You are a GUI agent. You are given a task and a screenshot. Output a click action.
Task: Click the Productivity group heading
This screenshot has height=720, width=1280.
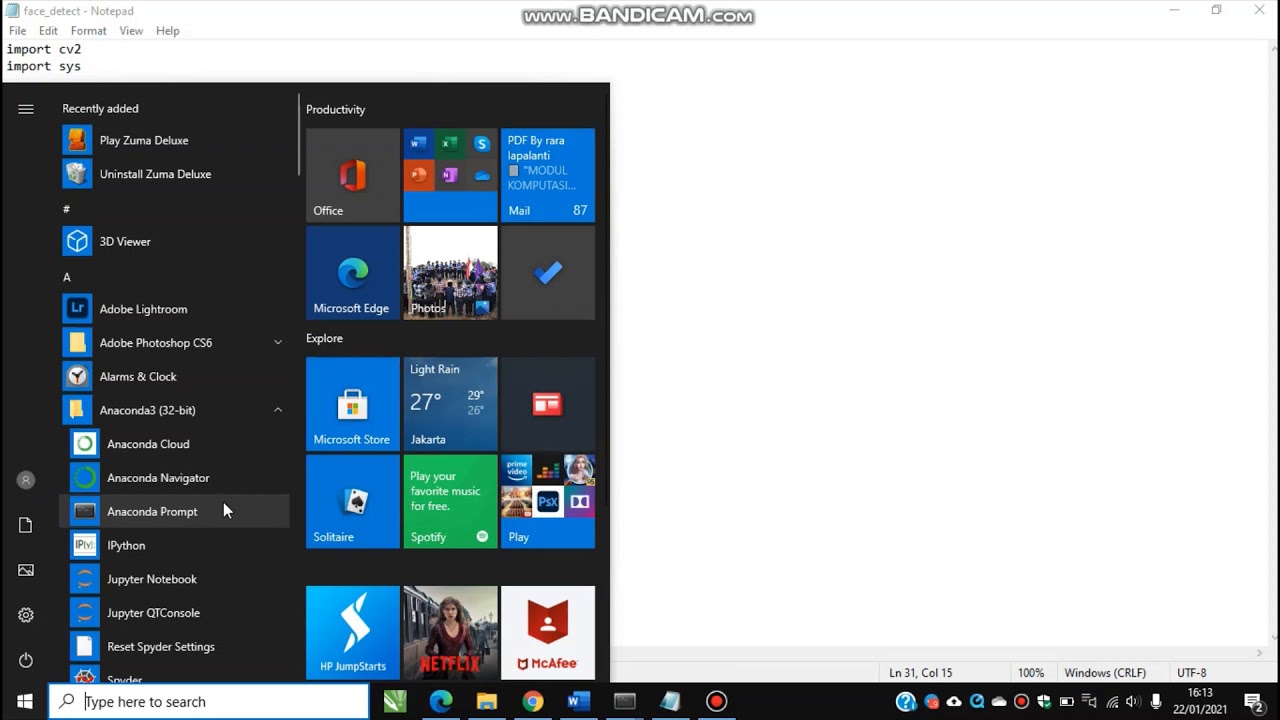click(336, 109)
